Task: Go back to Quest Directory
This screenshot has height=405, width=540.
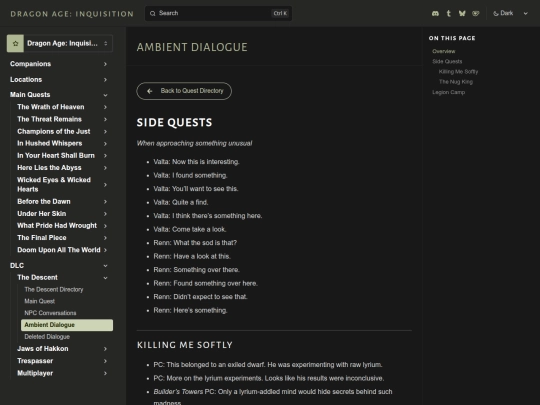Action: tap(184, 91)
